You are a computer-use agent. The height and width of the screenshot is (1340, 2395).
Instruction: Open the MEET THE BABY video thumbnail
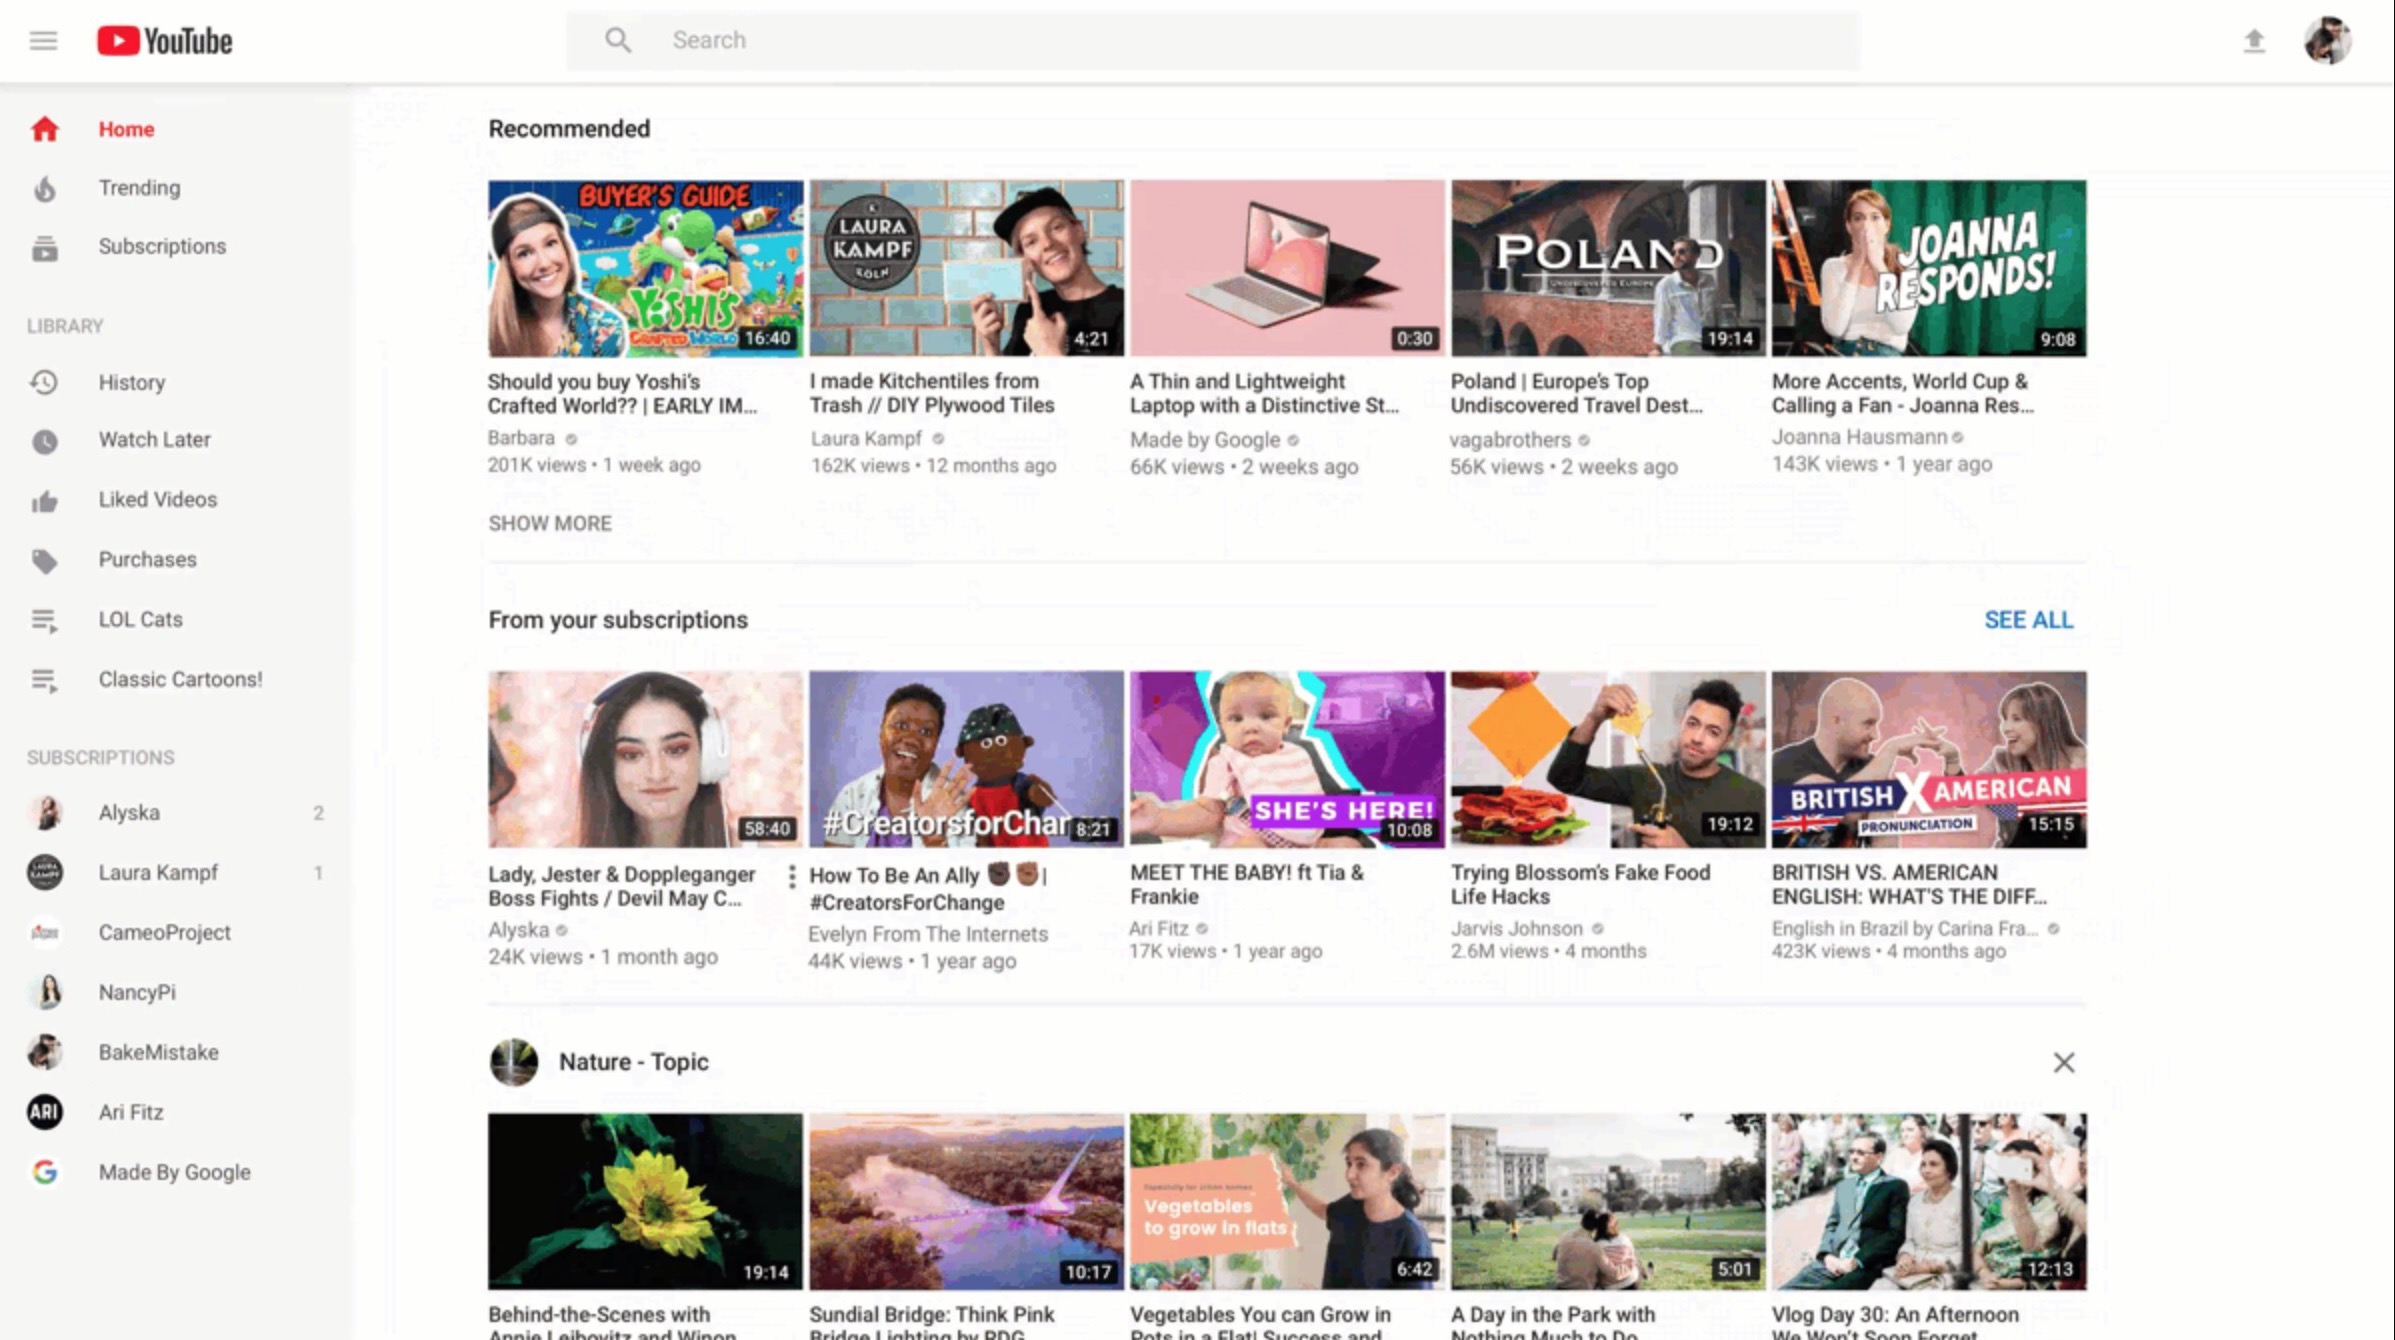click(x=1286, y=758)
